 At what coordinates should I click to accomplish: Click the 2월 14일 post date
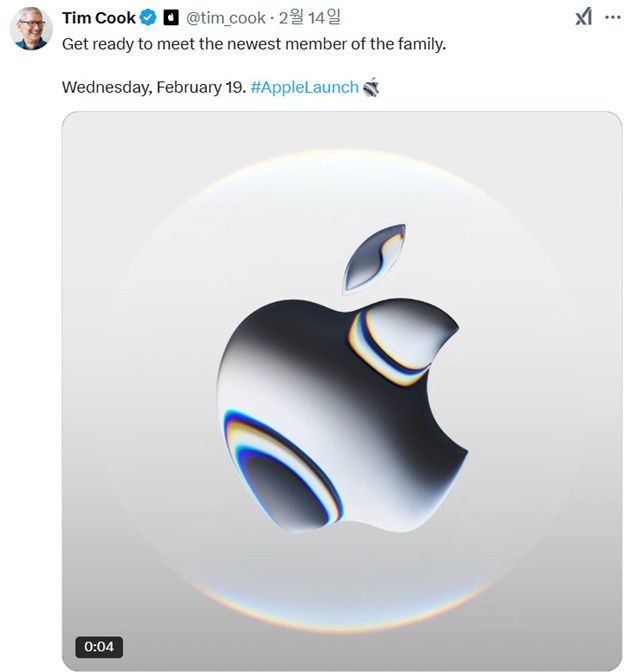click(310, 18)
